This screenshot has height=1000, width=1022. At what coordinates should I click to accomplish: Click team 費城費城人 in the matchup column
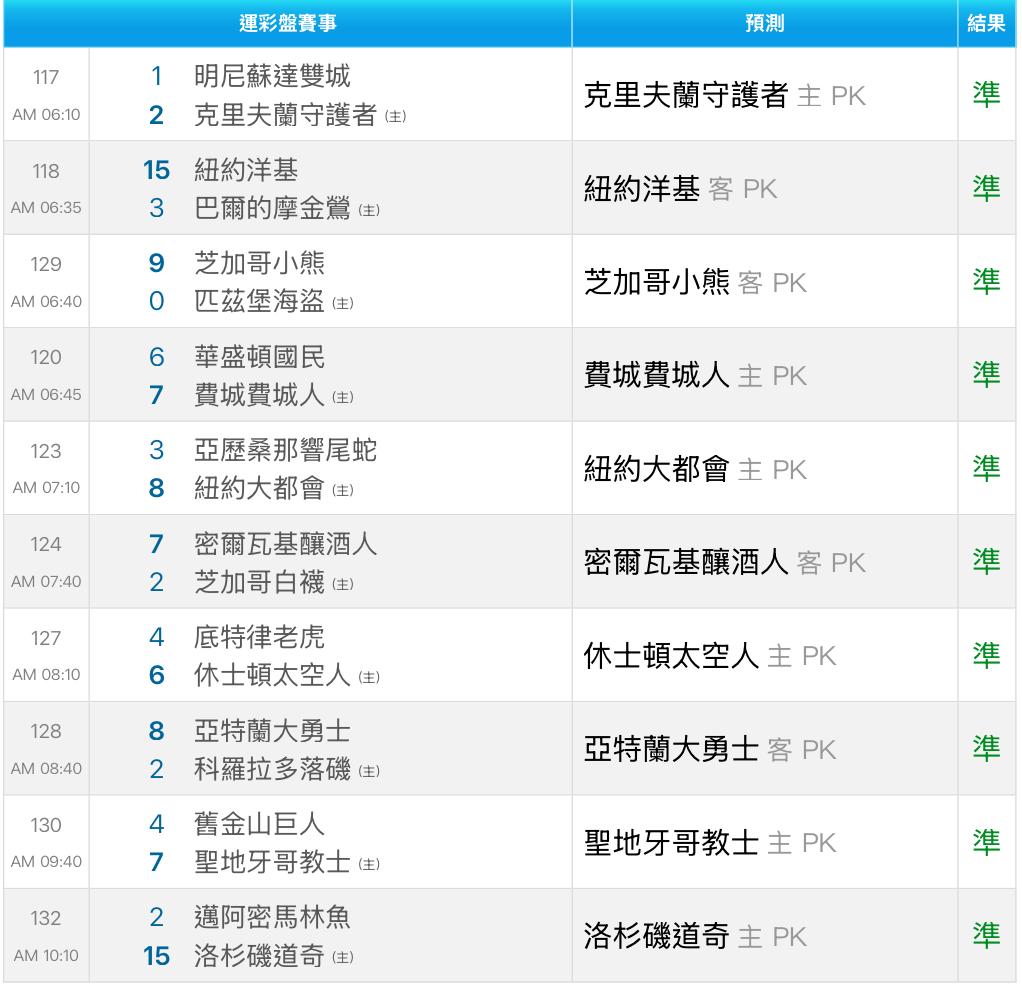click(x=259, y=395)
